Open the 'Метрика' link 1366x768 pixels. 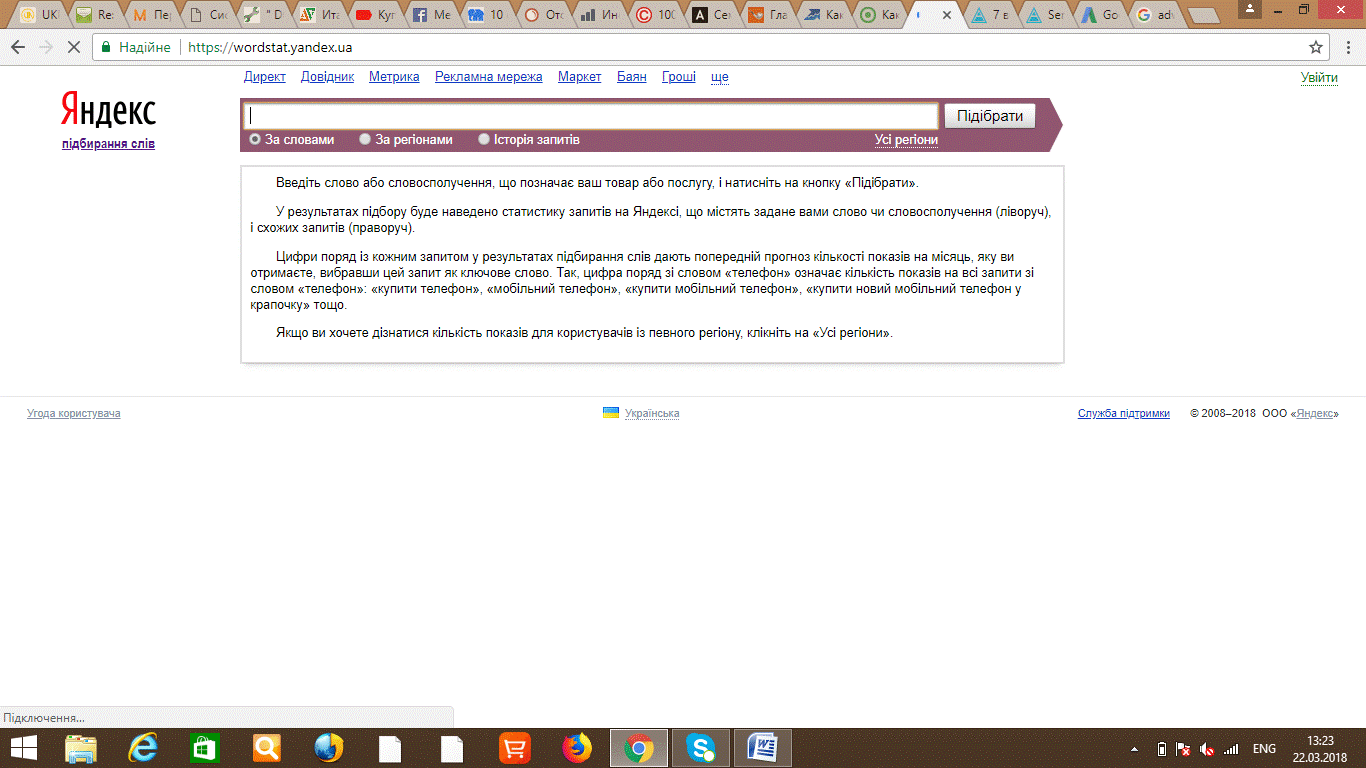click(394, 77)
